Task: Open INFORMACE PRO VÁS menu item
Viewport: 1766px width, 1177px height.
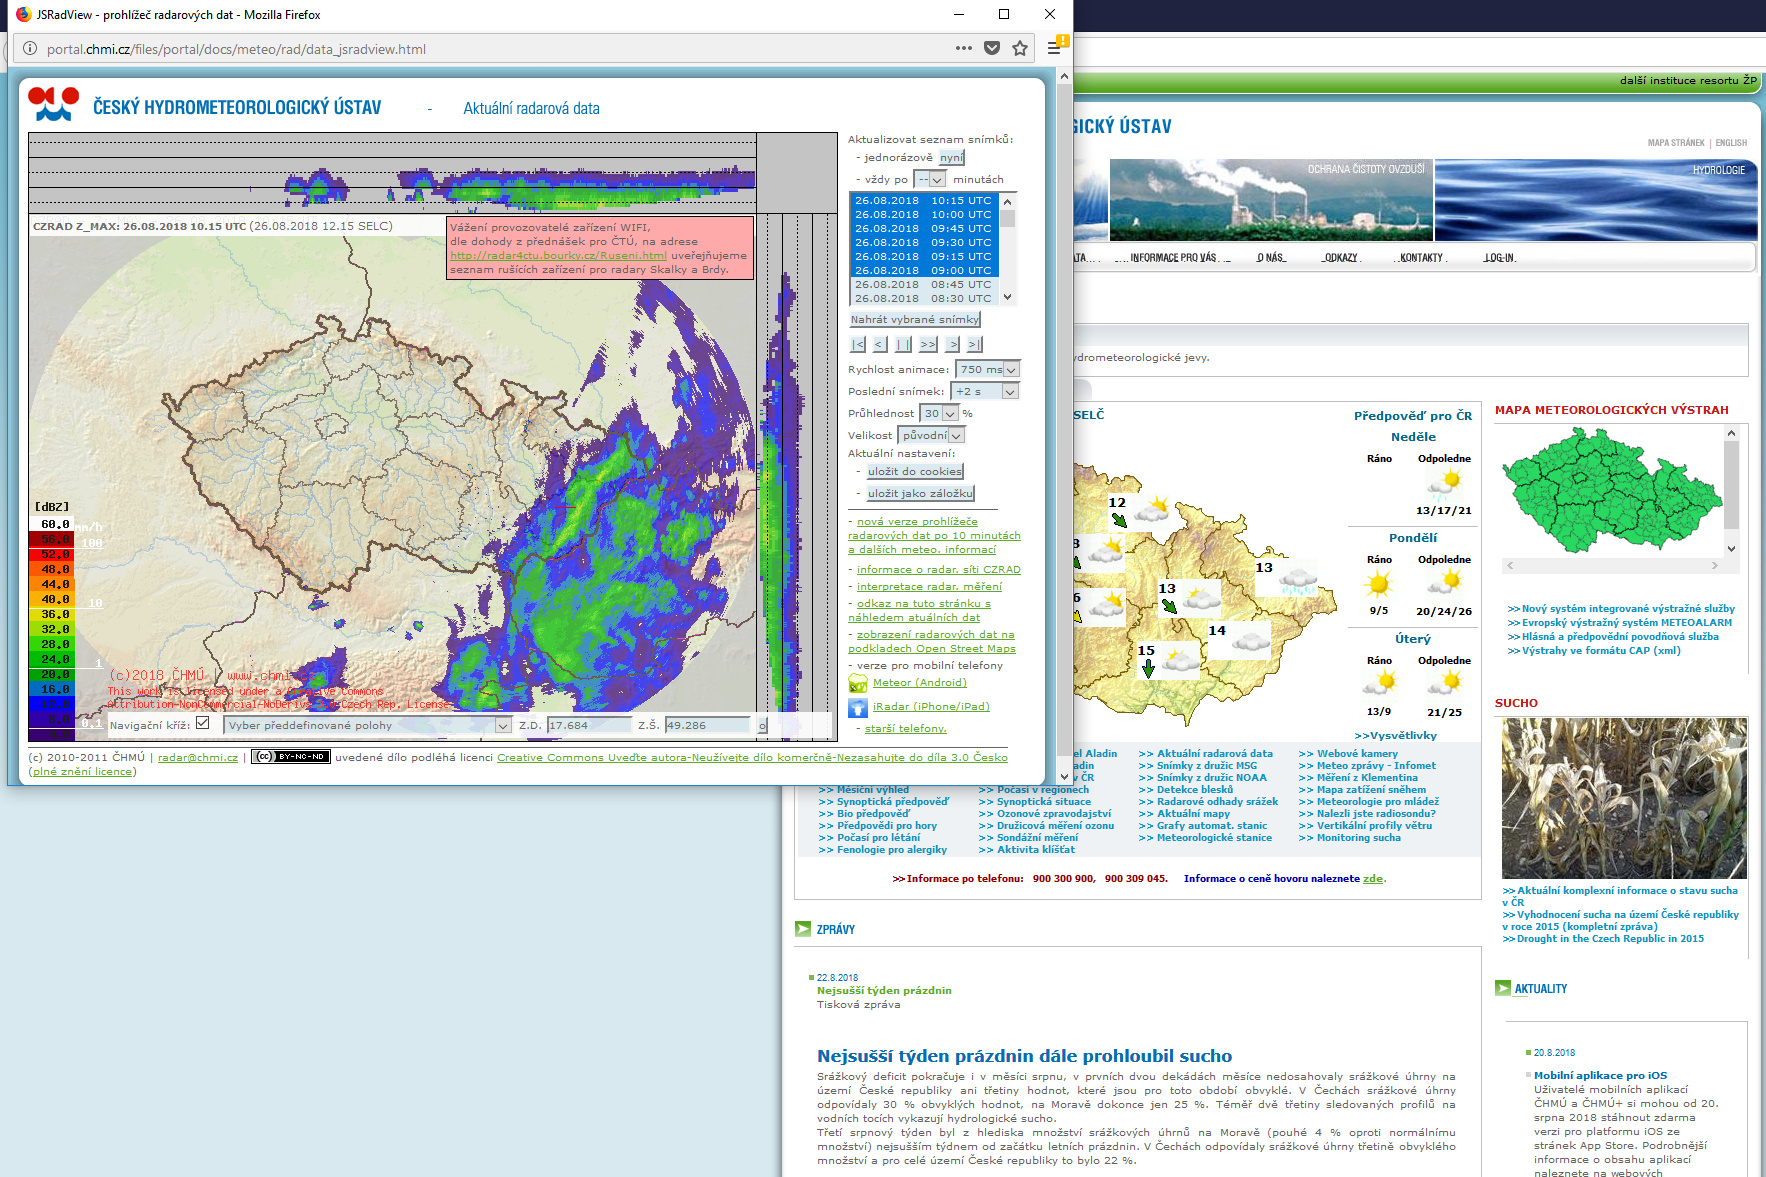Action: pyautogui.click(x=1172, y=258)
